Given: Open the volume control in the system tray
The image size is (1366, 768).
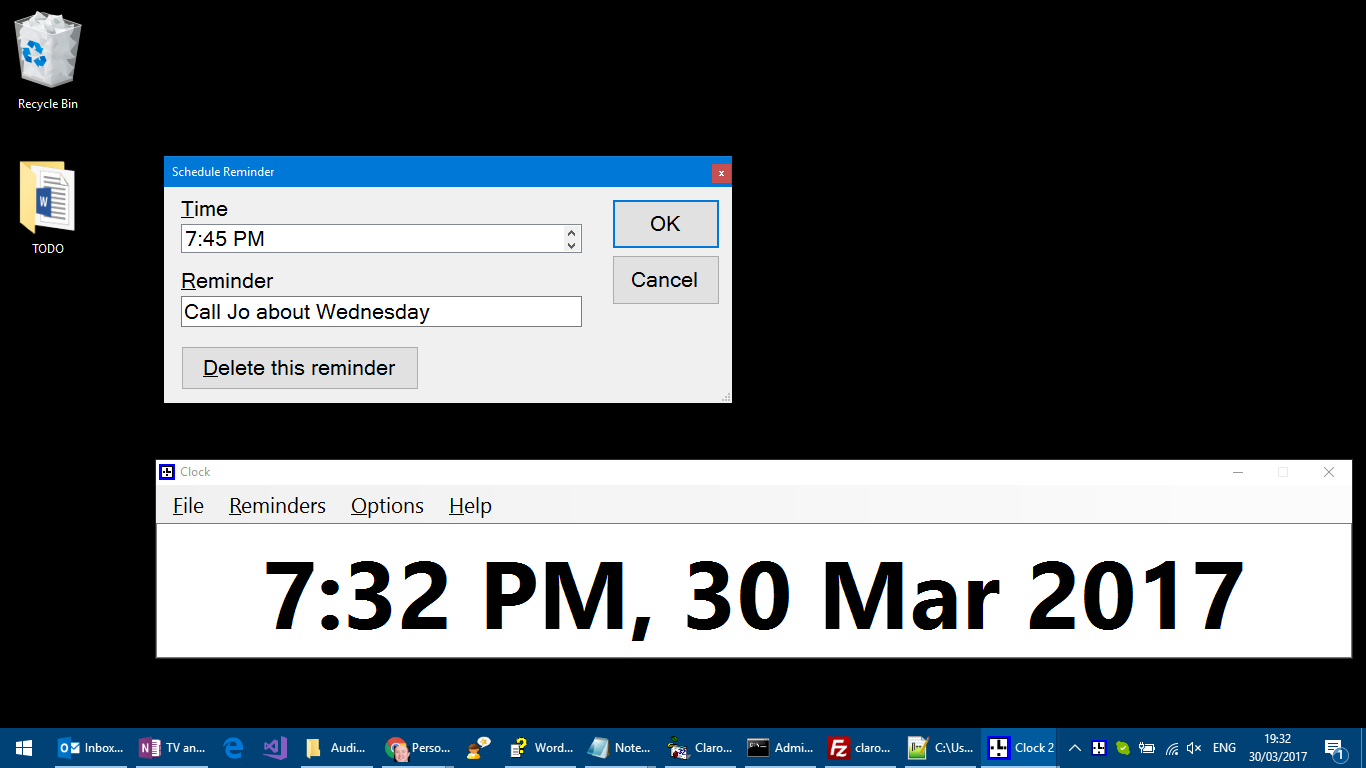Looking at the screenshot, I should click(1193, 747).
